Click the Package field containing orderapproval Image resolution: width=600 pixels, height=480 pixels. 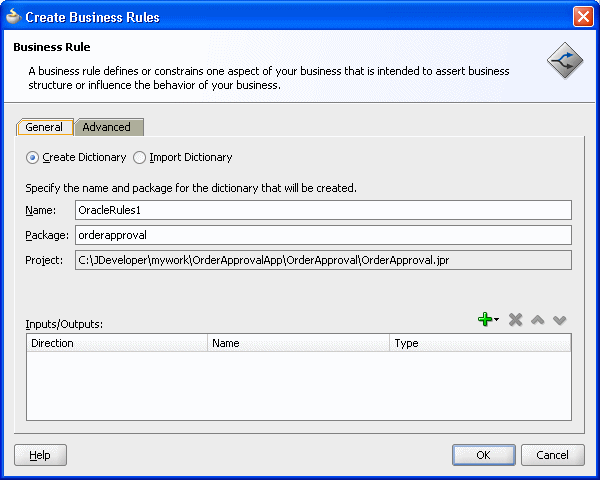[323, 235]
